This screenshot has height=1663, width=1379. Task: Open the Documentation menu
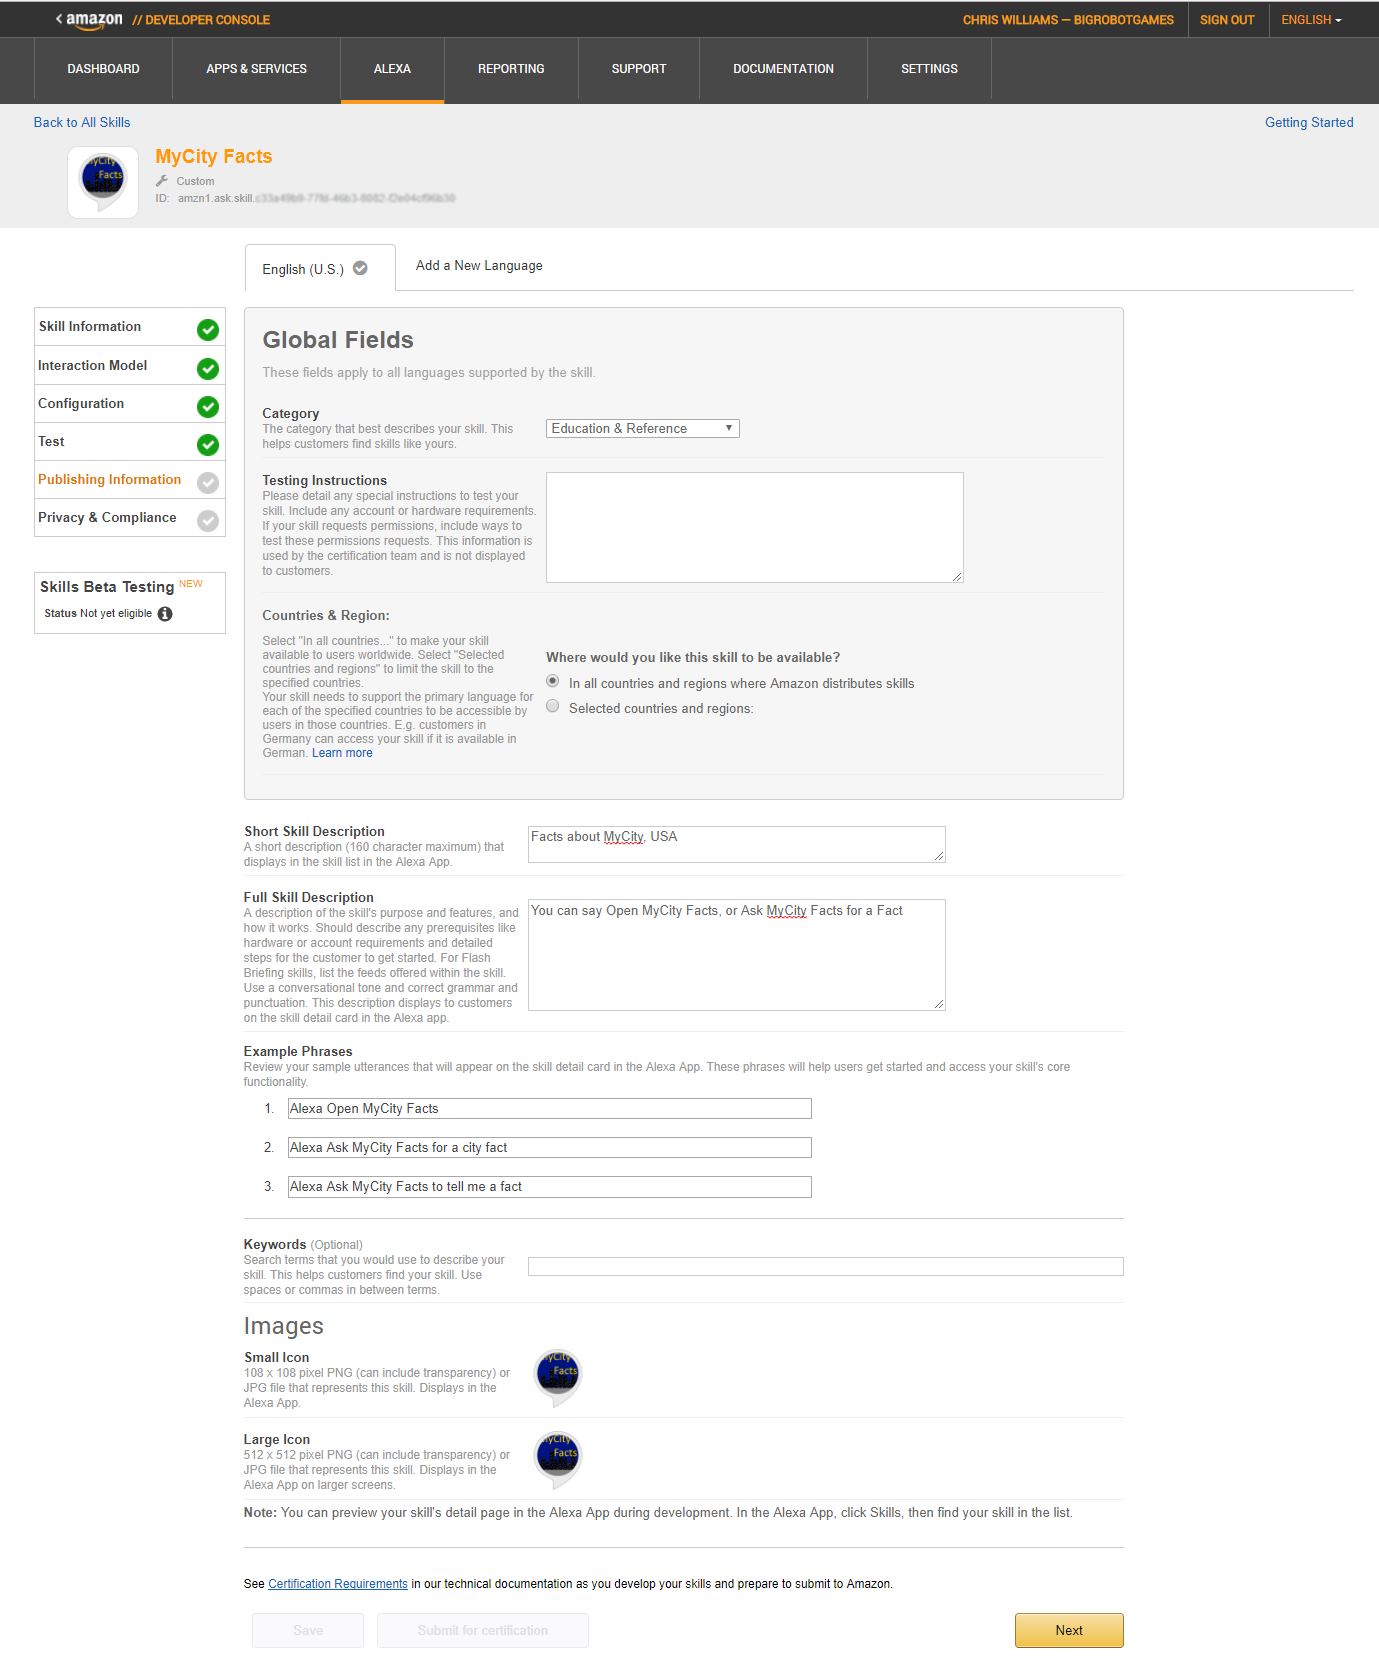click(784, 69)
